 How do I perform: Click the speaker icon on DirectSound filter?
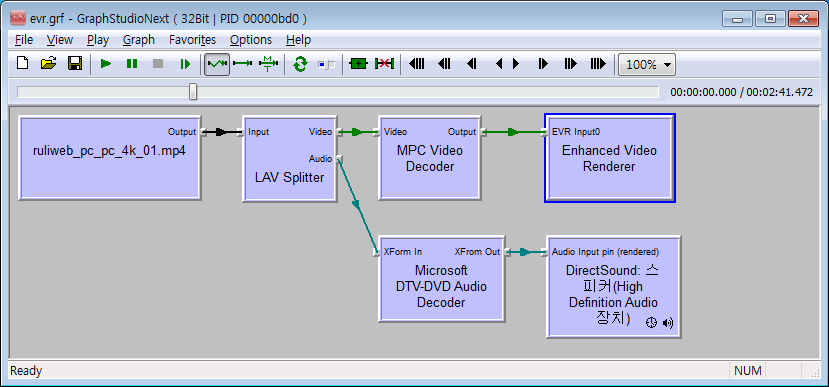click(x=668, y=322)
